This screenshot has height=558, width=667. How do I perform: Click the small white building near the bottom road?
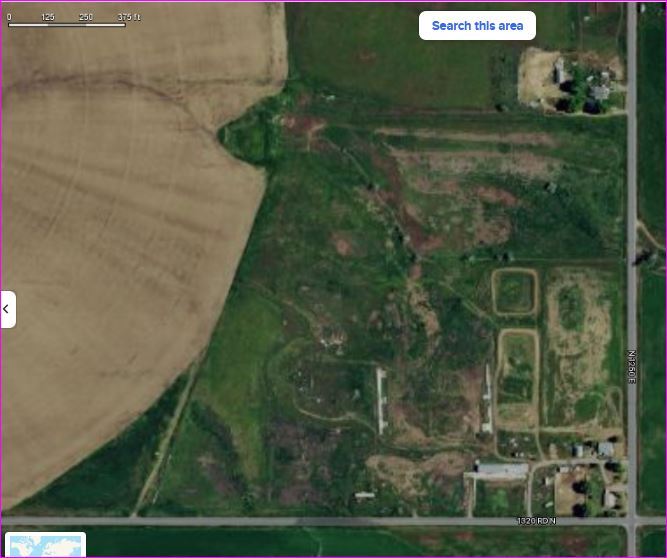tap(365, 495)
